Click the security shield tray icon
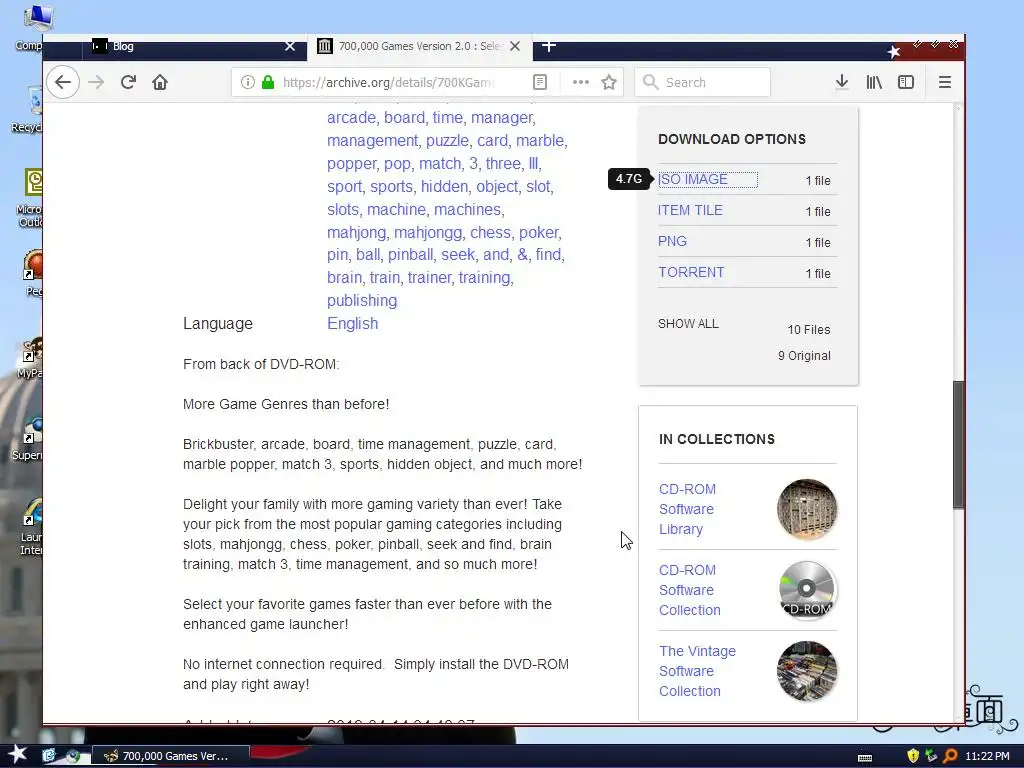1024x768 pixels. (913, 756)
